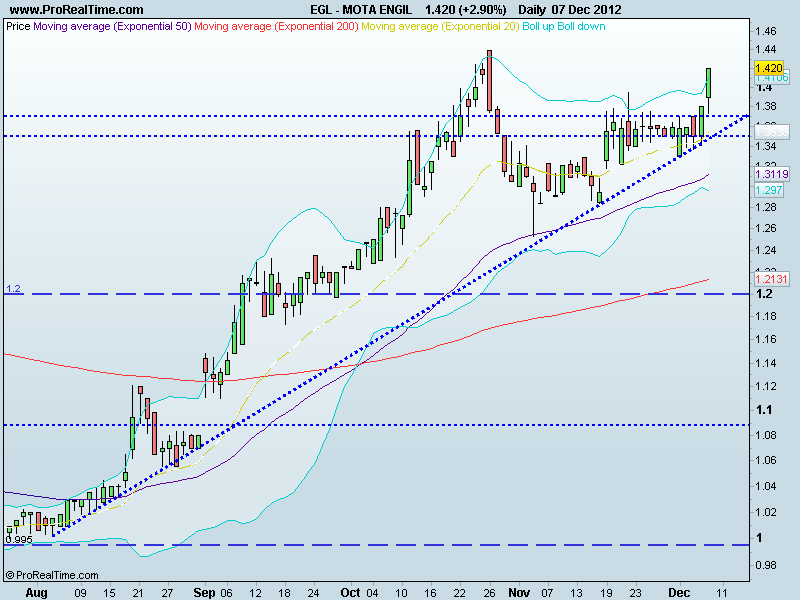Click the Boll down legend label
The width and height of the screenshot is (800, 600).
(x=581, y=26)
